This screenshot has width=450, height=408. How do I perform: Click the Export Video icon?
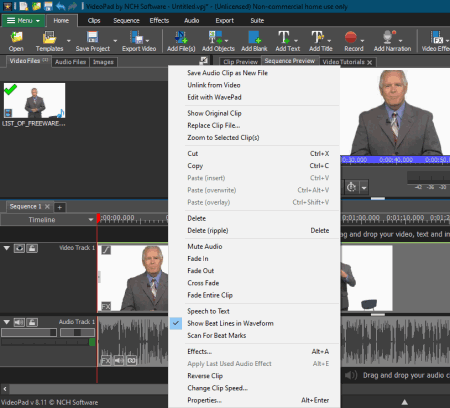[137, 37]
